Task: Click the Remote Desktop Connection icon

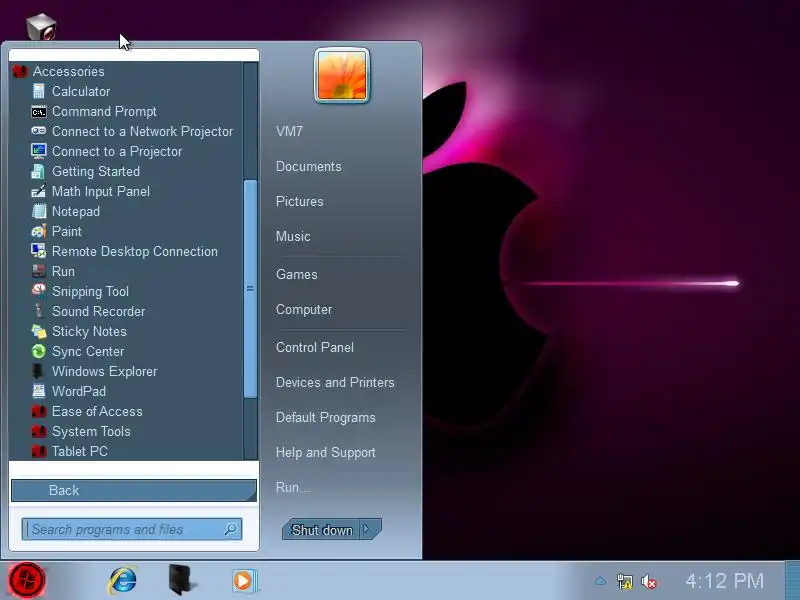Action: click(38, 251)
